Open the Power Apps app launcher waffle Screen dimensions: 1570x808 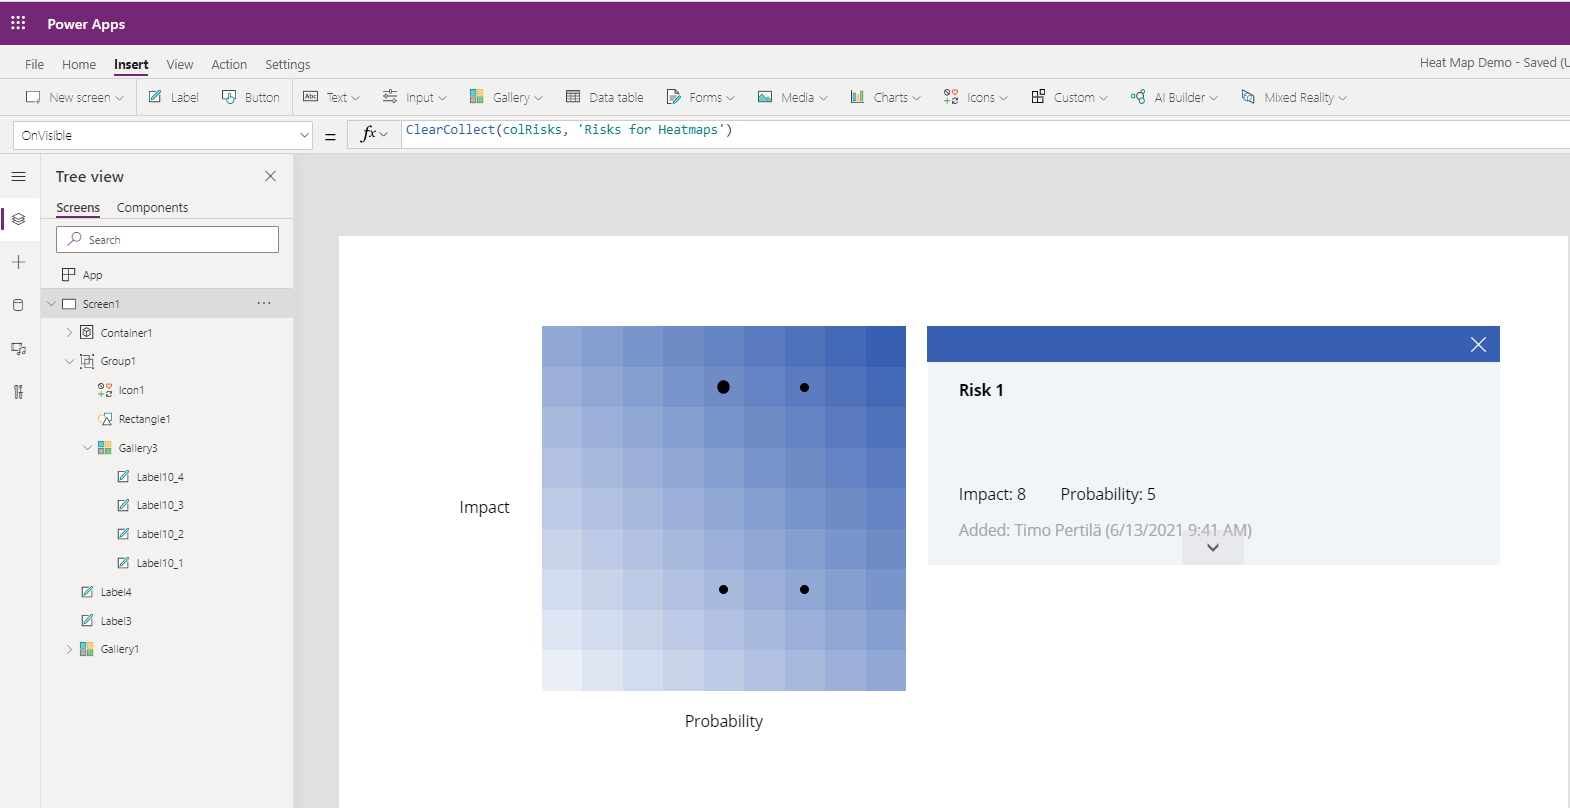pyautogui.click(x=18, y=23)
